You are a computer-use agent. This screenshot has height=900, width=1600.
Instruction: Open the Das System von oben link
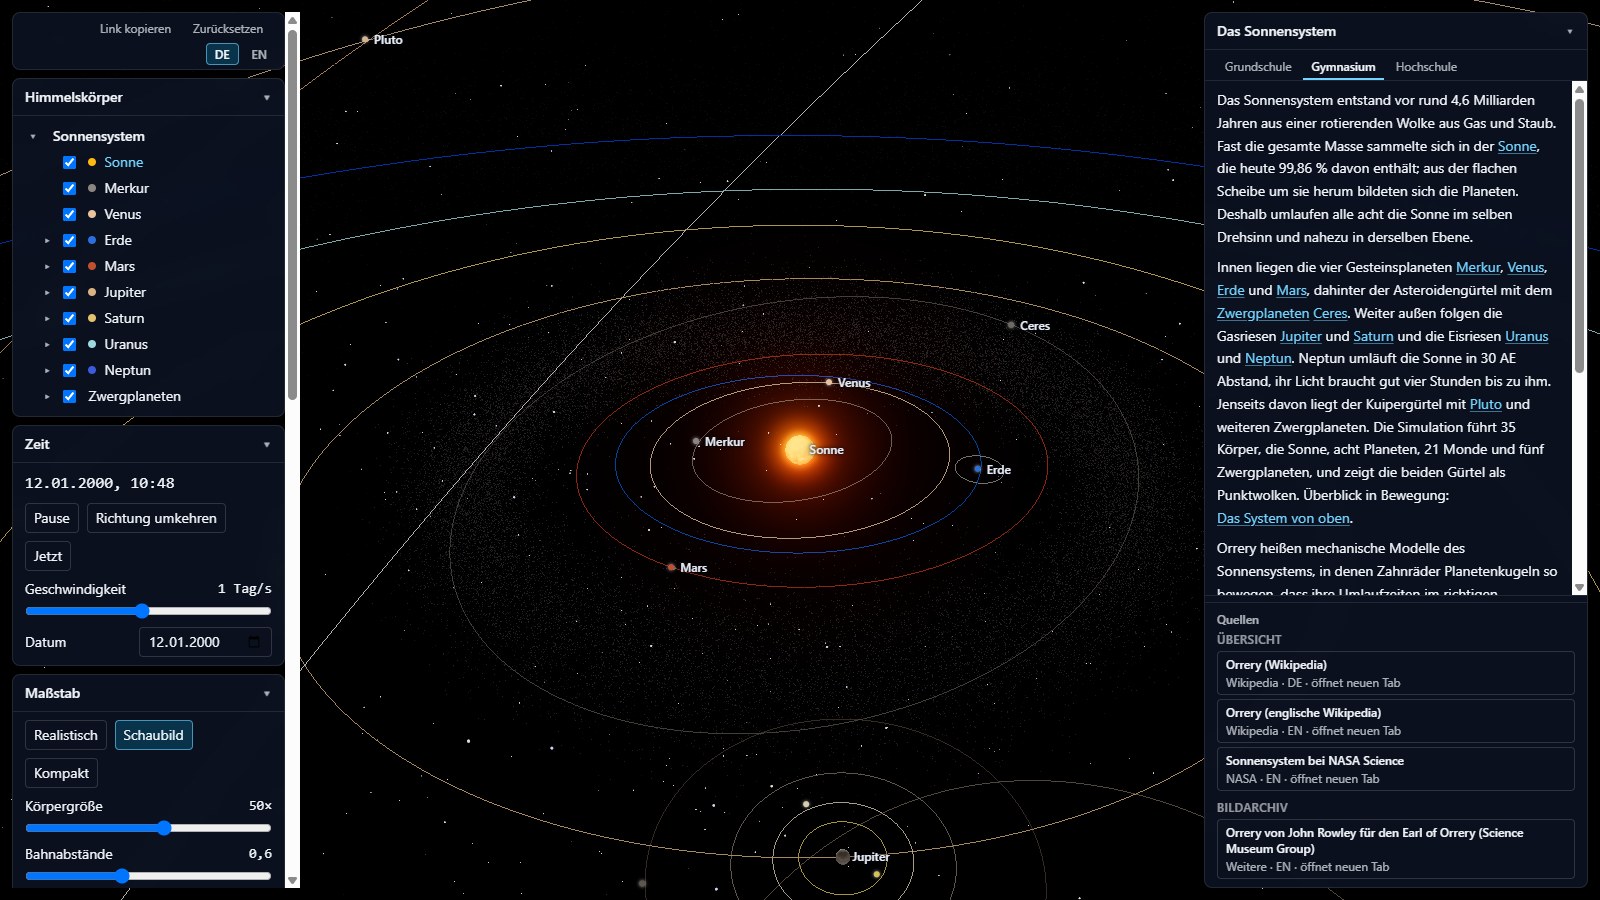tap(1284, 518)
